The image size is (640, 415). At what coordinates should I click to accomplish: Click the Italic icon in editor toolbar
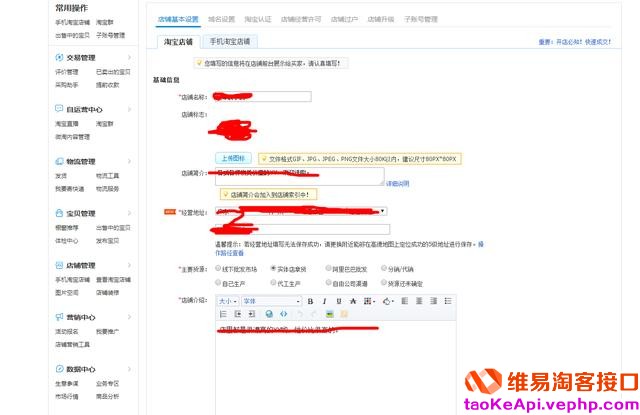click(x=324, y=301)
